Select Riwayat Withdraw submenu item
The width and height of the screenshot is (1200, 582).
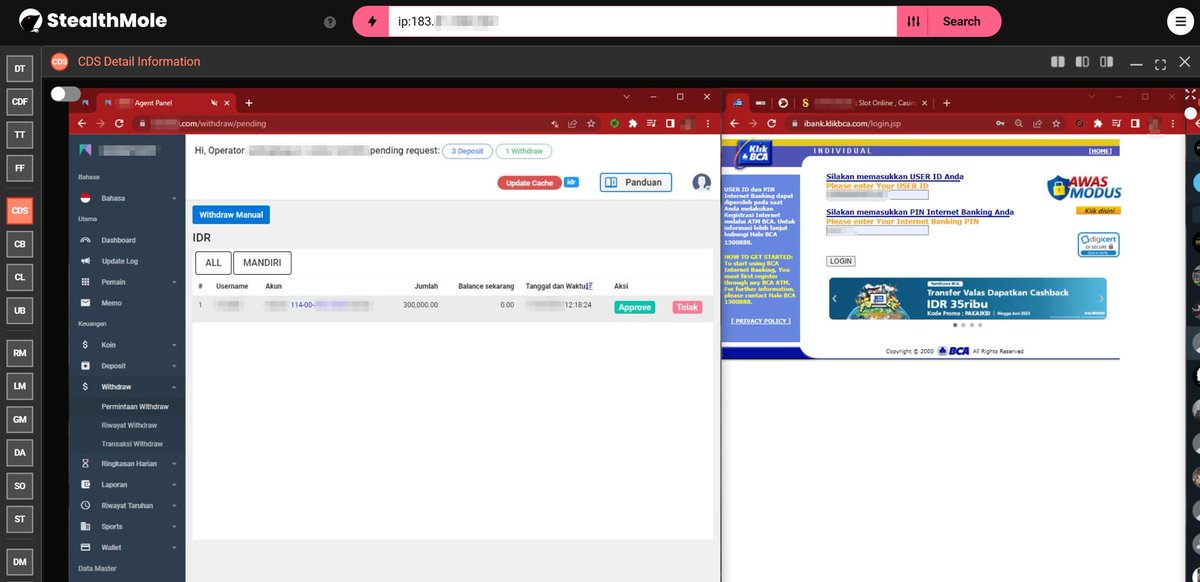point(129,425)
